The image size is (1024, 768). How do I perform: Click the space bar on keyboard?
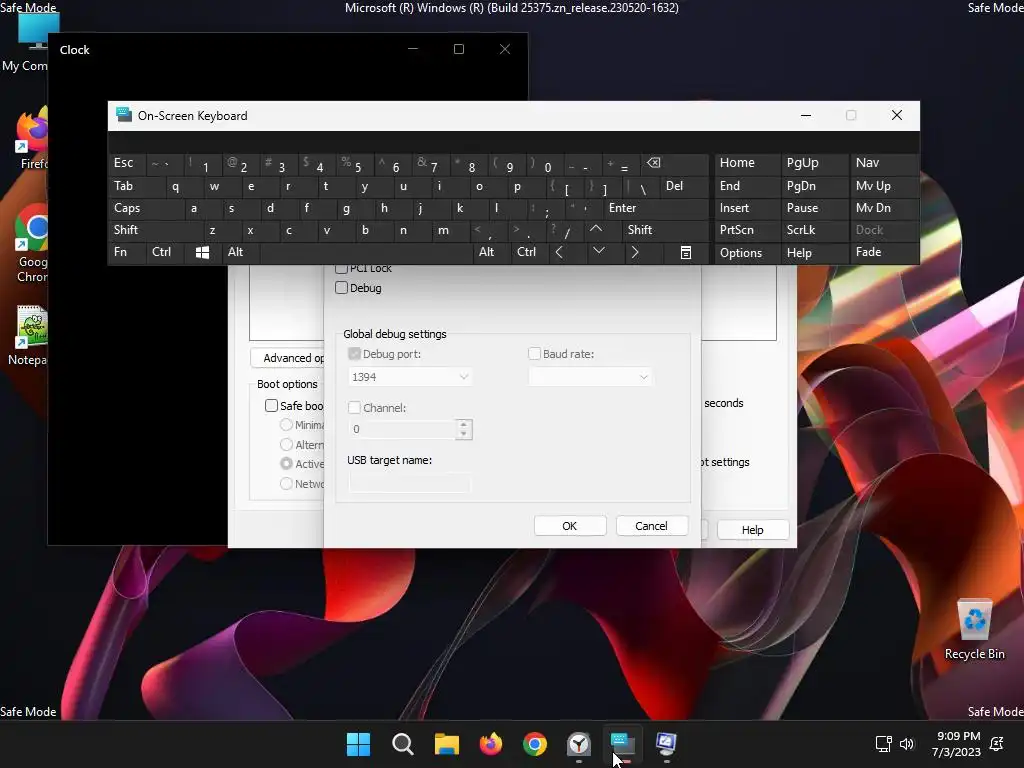point(366,252)
